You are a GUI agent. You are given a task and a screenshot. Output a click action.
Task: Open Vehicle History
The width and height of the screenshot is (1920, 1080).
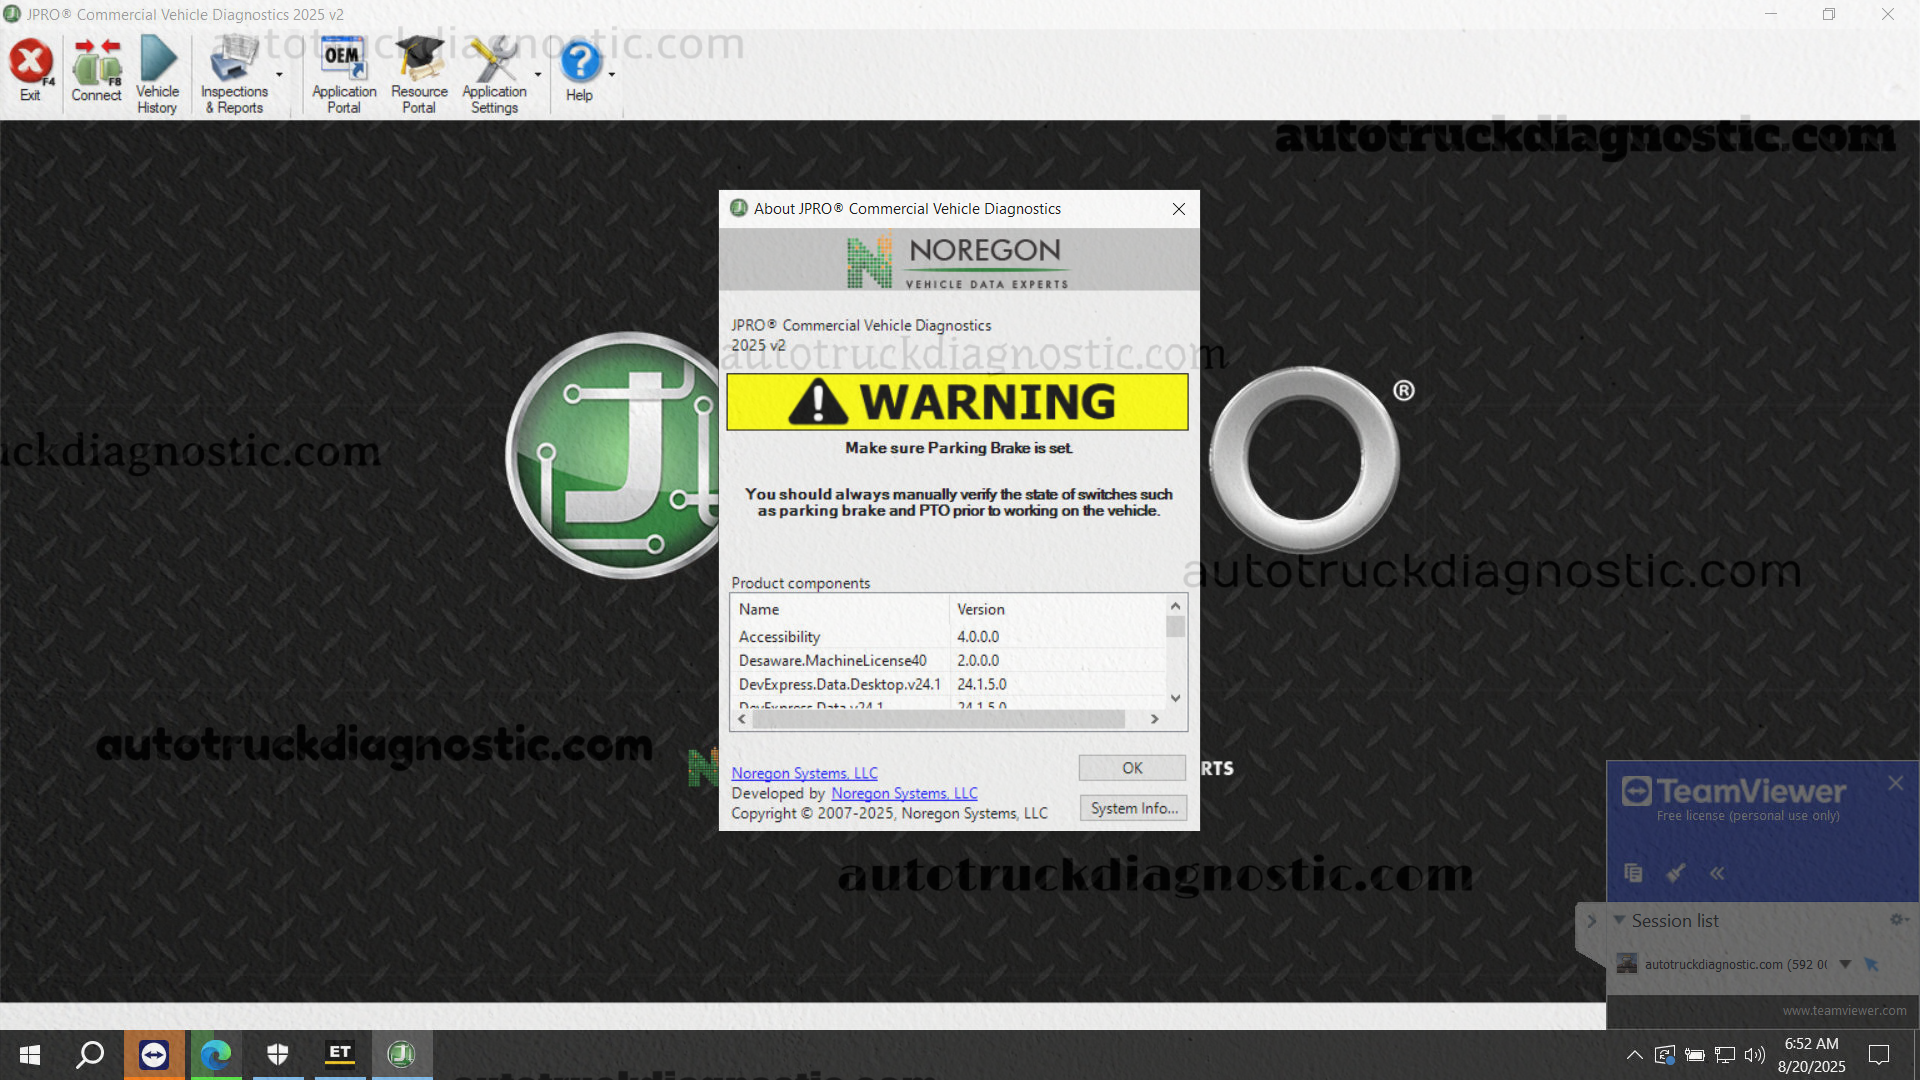[157, 75]
